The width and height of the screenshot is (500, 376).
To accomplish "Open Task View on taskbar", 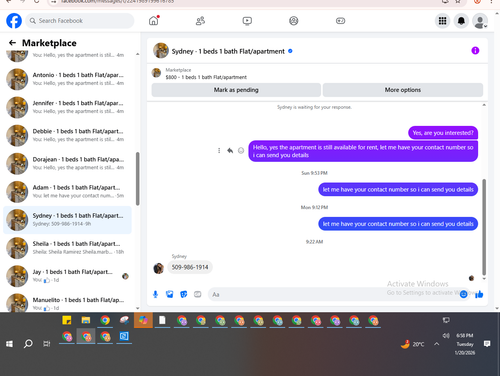I will 47,344.
